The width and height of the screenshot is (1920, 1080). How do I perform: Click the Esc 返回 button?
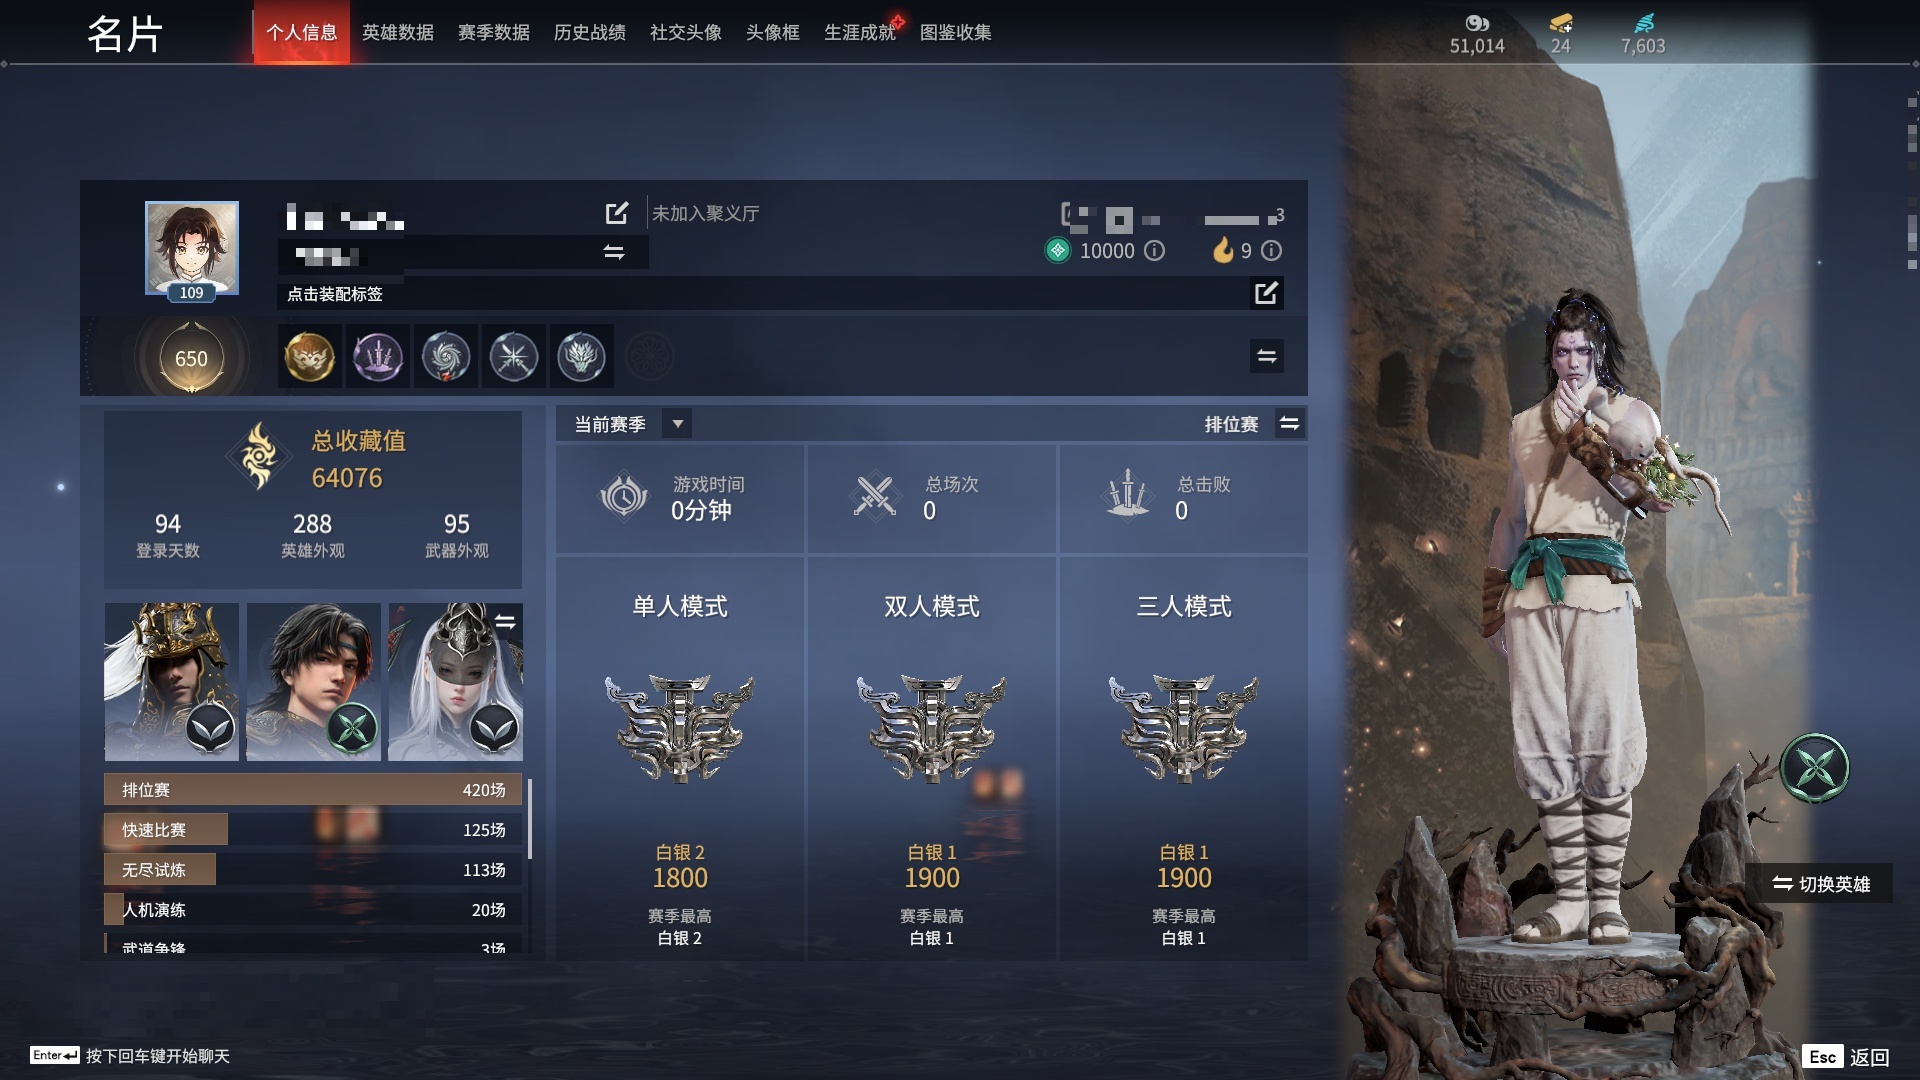tap(1847, 1057)
